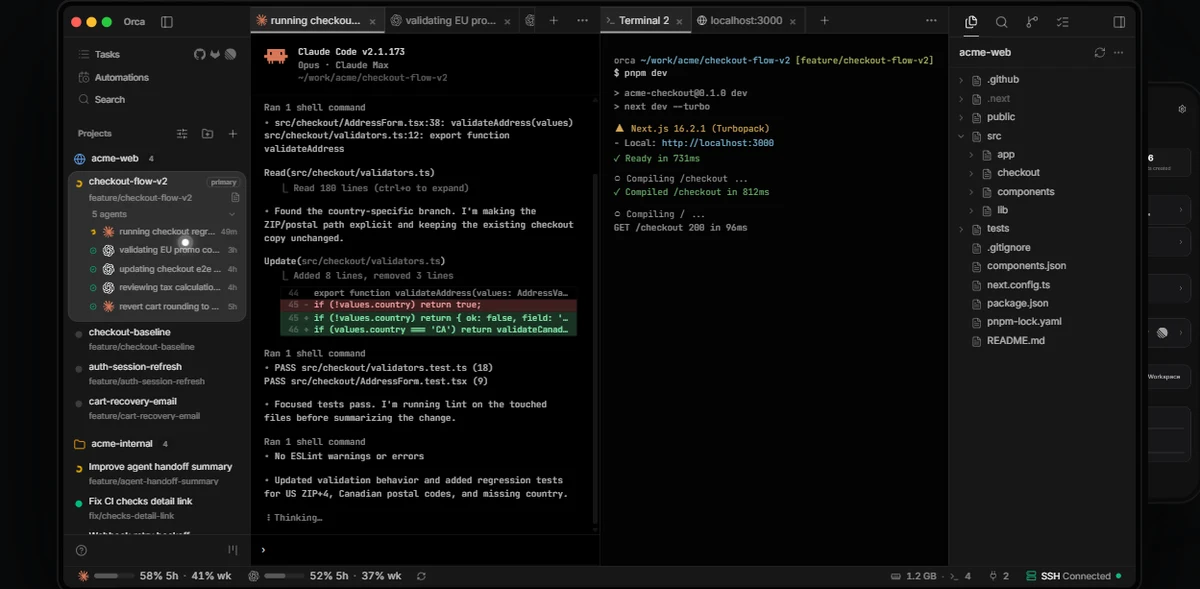Viewport: 1200px width, 589px height.
Task: Click the help question mark icon
Action: 82,549
